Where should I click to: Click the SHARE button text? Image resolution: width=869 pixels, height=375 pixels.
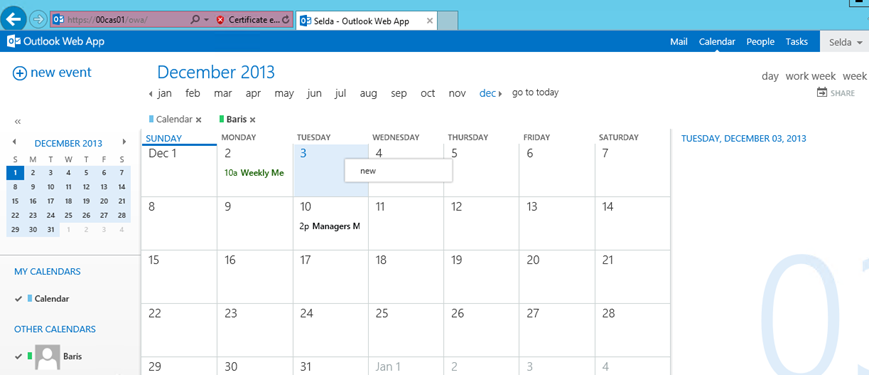coord(842,94)
